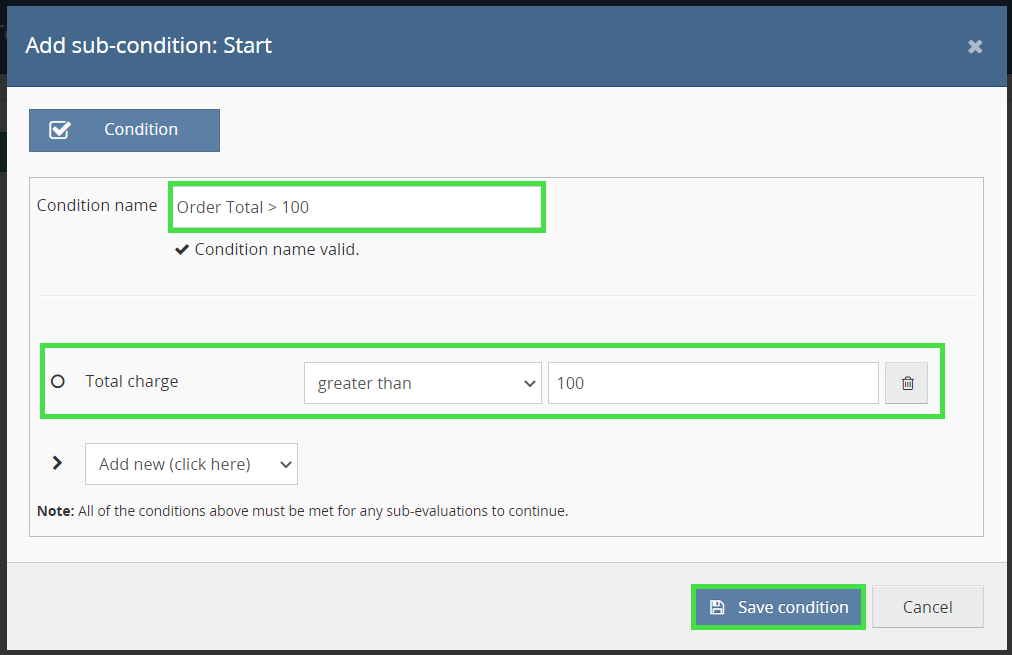Click the checkbox inside the Condition header
Screen dimensions: 1012x655
[x=60, y=129]
